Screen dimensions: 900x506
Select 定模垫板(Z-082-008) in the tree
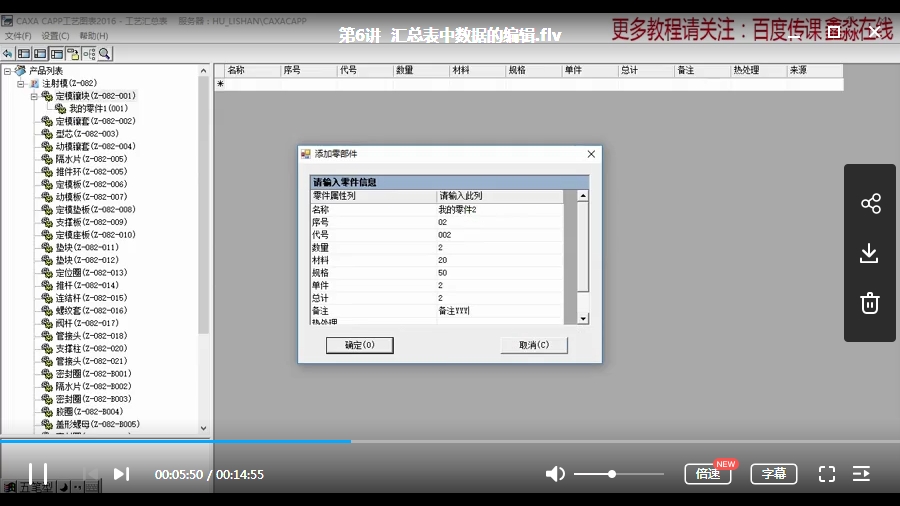point(95,209)
